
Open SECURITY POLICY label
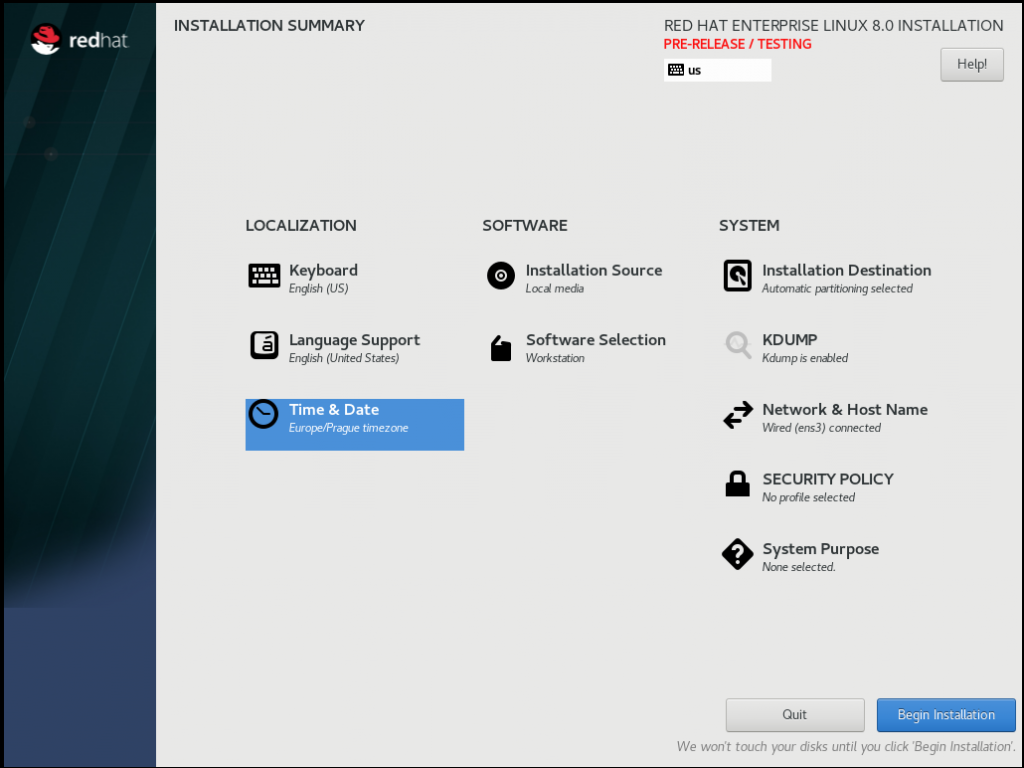pyautogui.click(x=828, y=479)
